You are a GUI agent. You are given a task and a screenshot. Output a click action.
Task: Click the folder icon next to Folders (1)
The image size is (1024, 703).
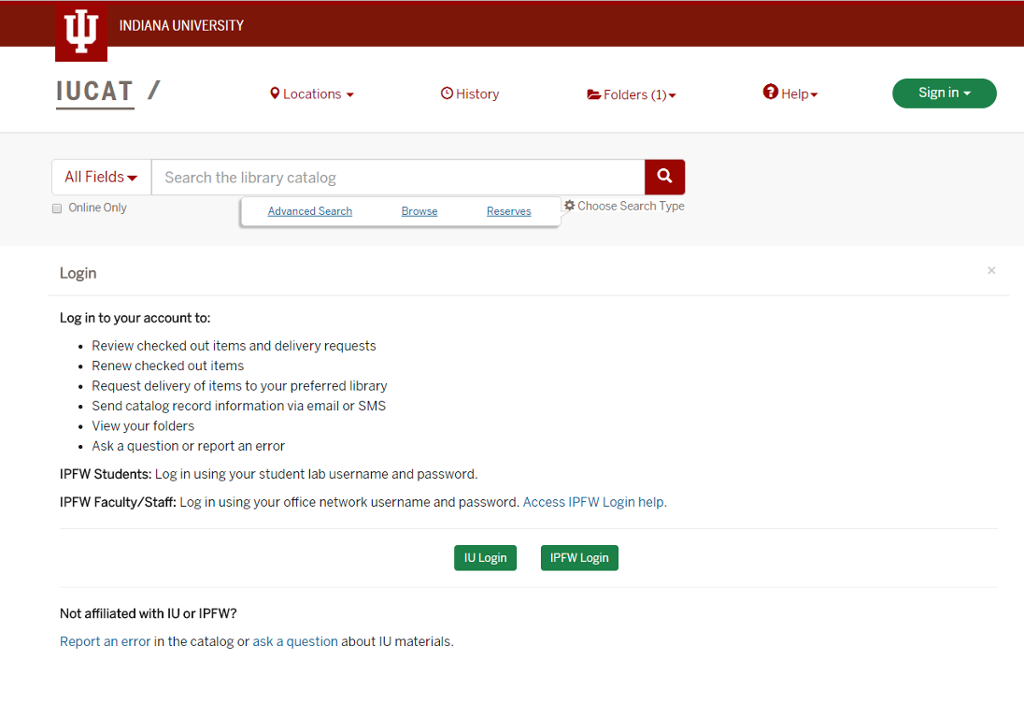(x=594, y=93)
